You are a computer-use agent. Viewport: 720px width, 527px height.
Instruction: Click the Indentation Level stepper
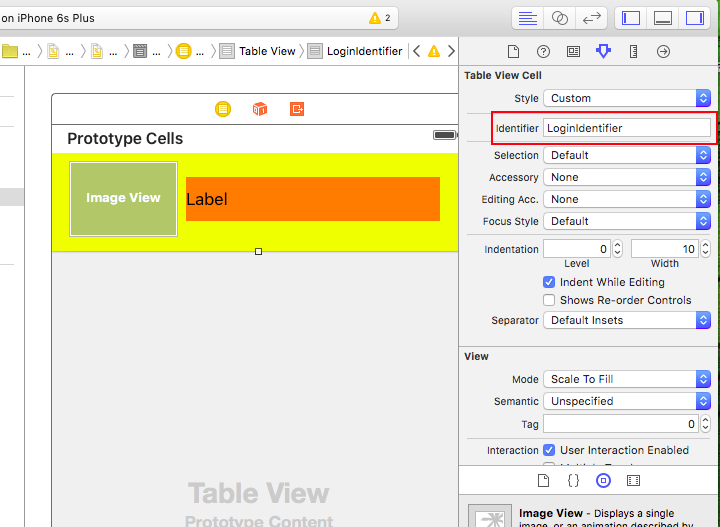(x=618, y=249)
